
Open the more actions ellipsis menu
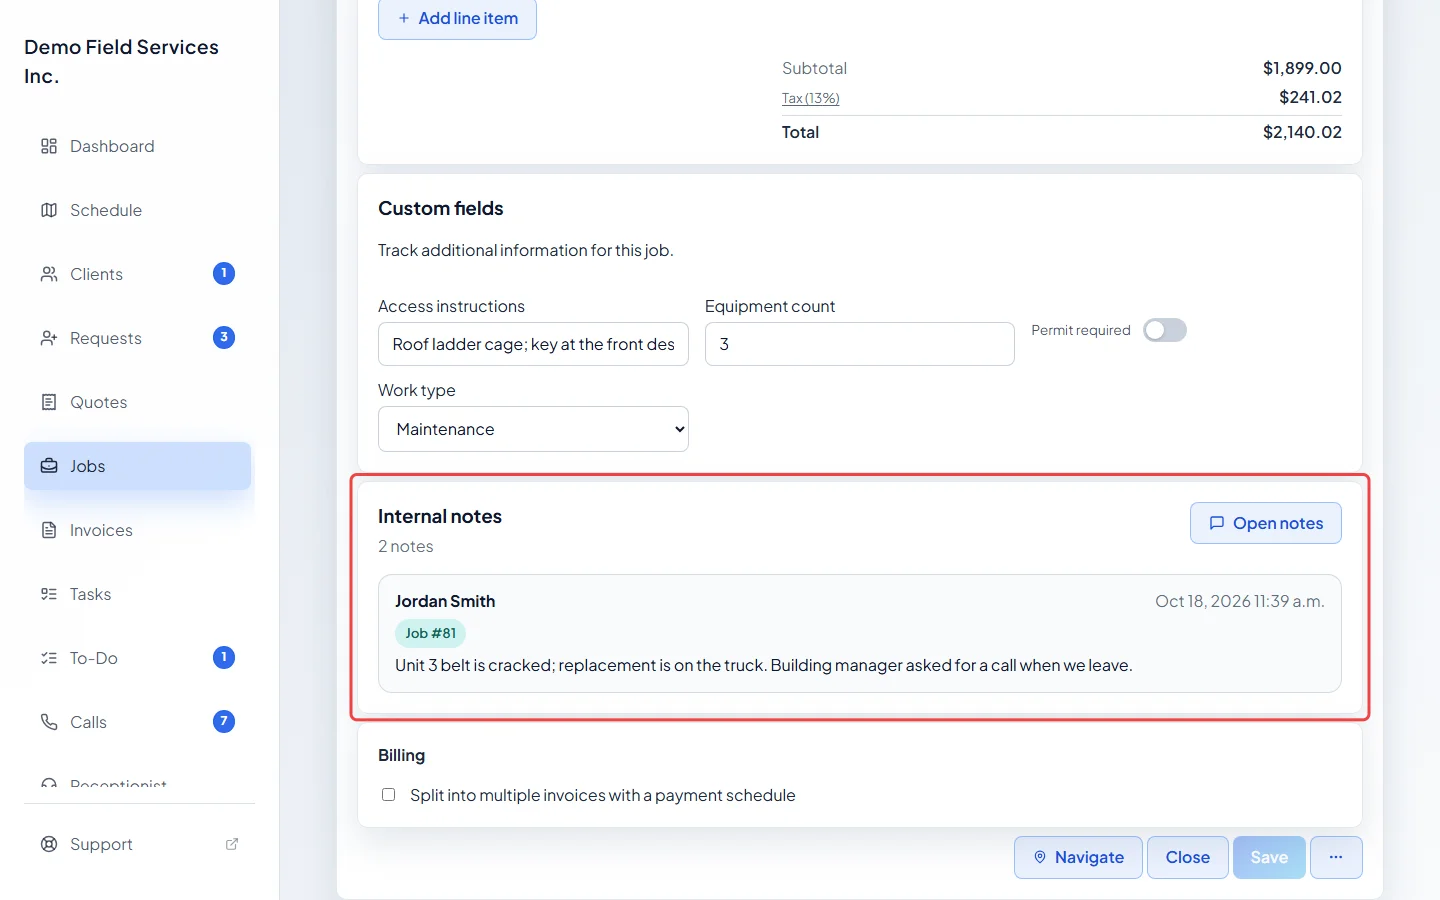(1336, 857)
